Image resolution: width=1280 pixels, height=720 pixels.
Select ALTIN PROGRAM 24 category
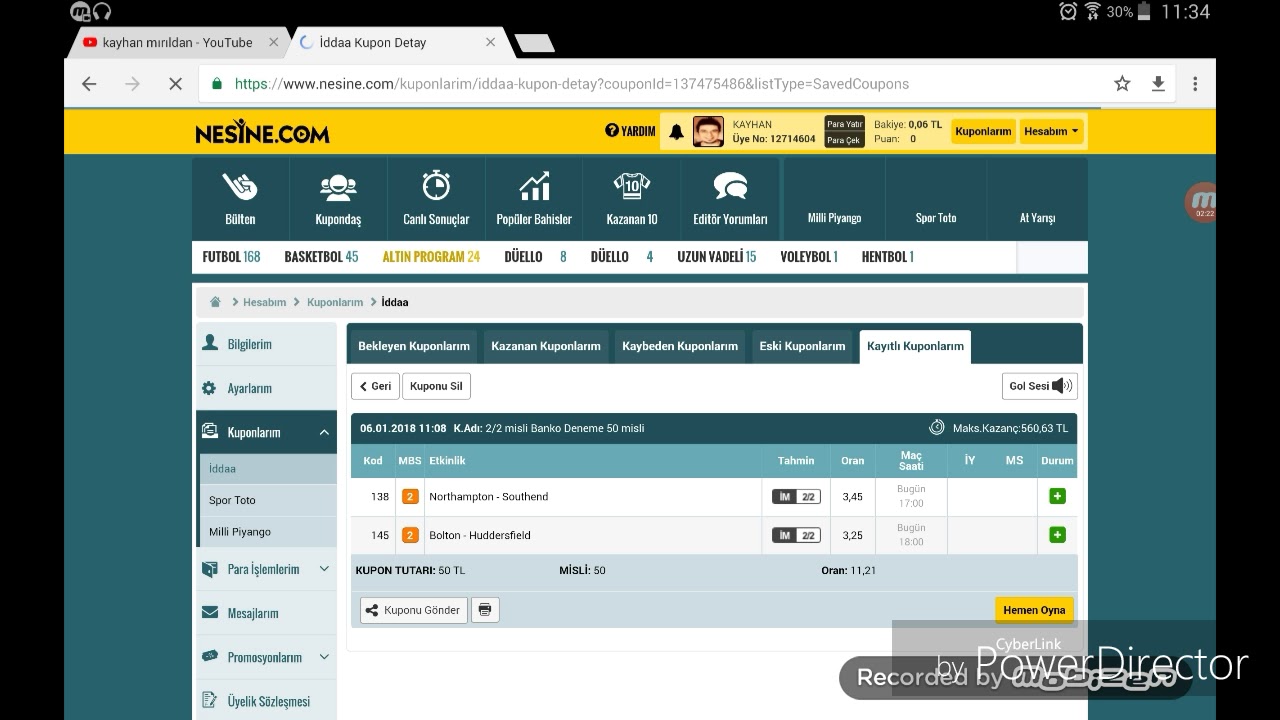(431, 257)
